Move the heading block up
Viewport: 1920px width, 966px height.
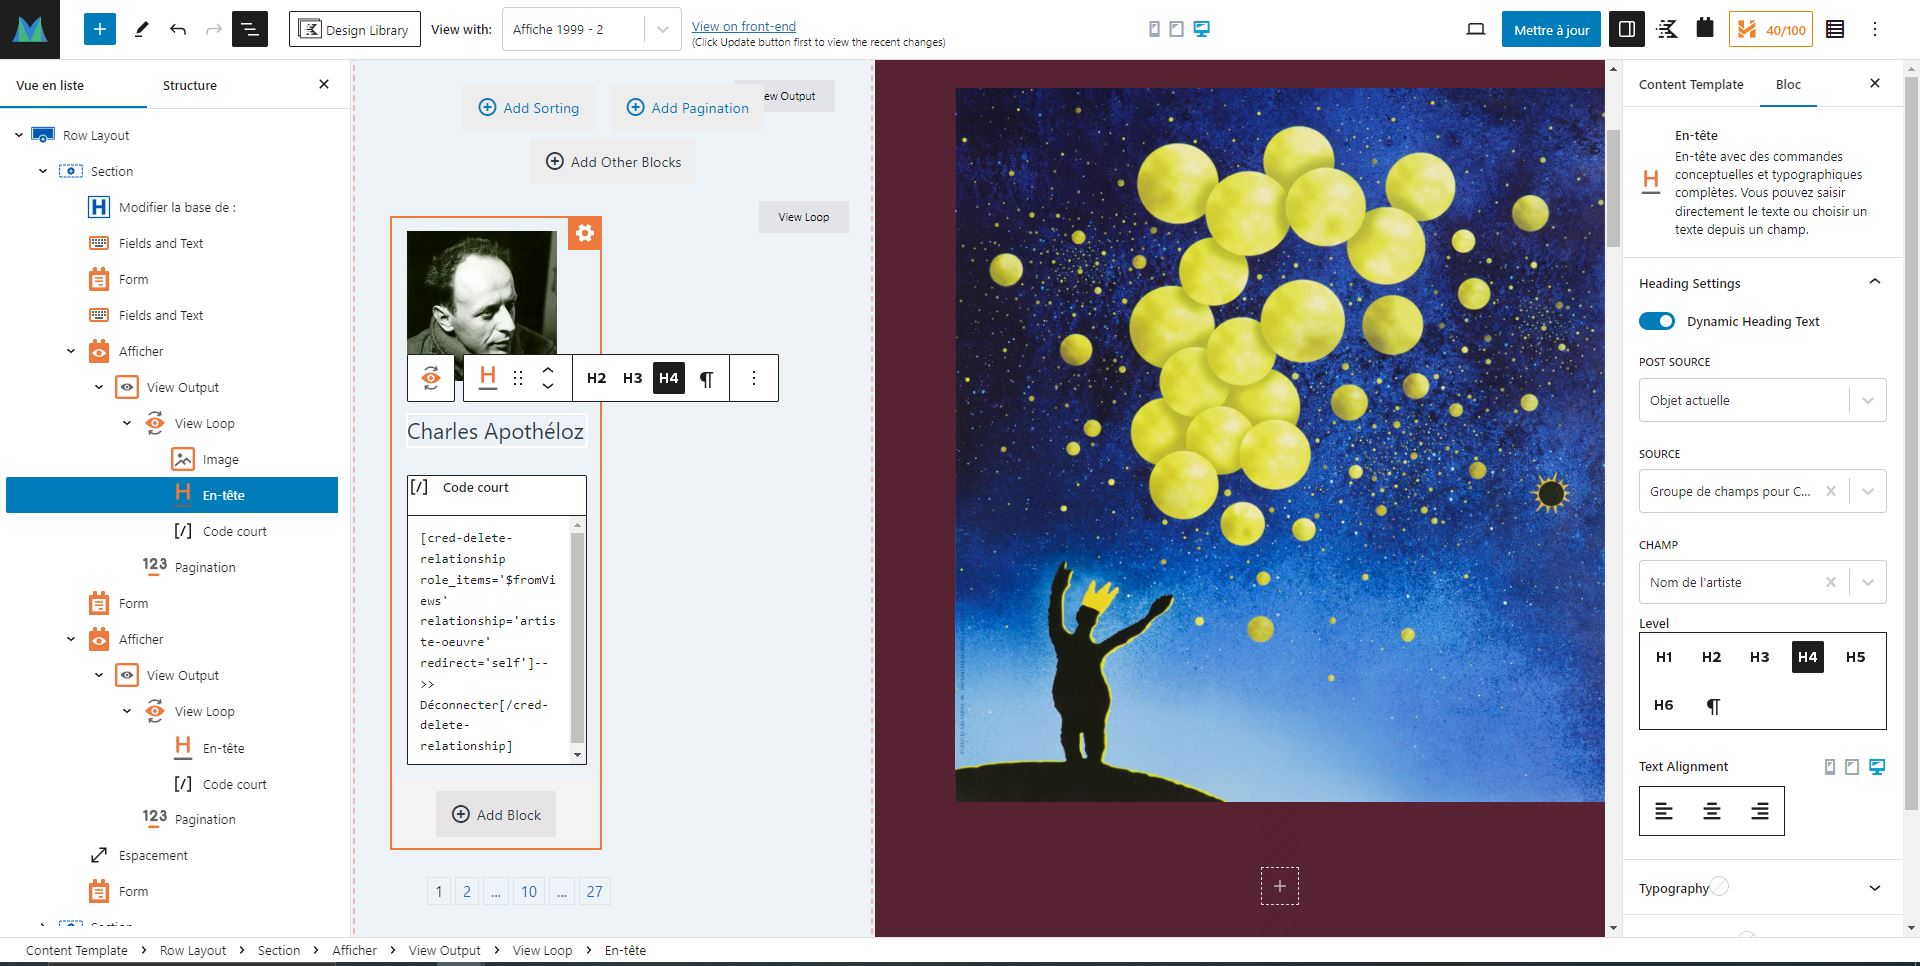548,370
